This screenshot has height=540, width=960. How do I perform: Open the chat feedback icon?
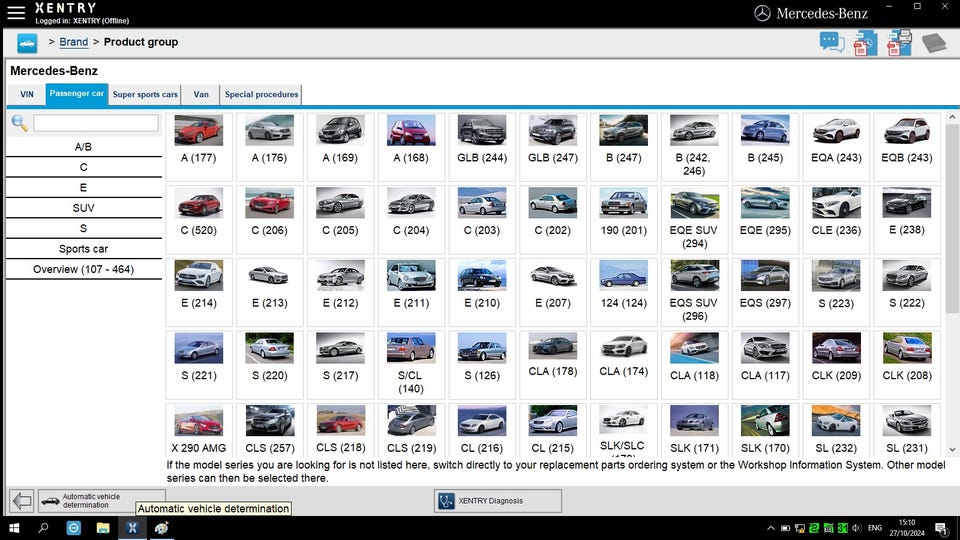pos(832,43)
